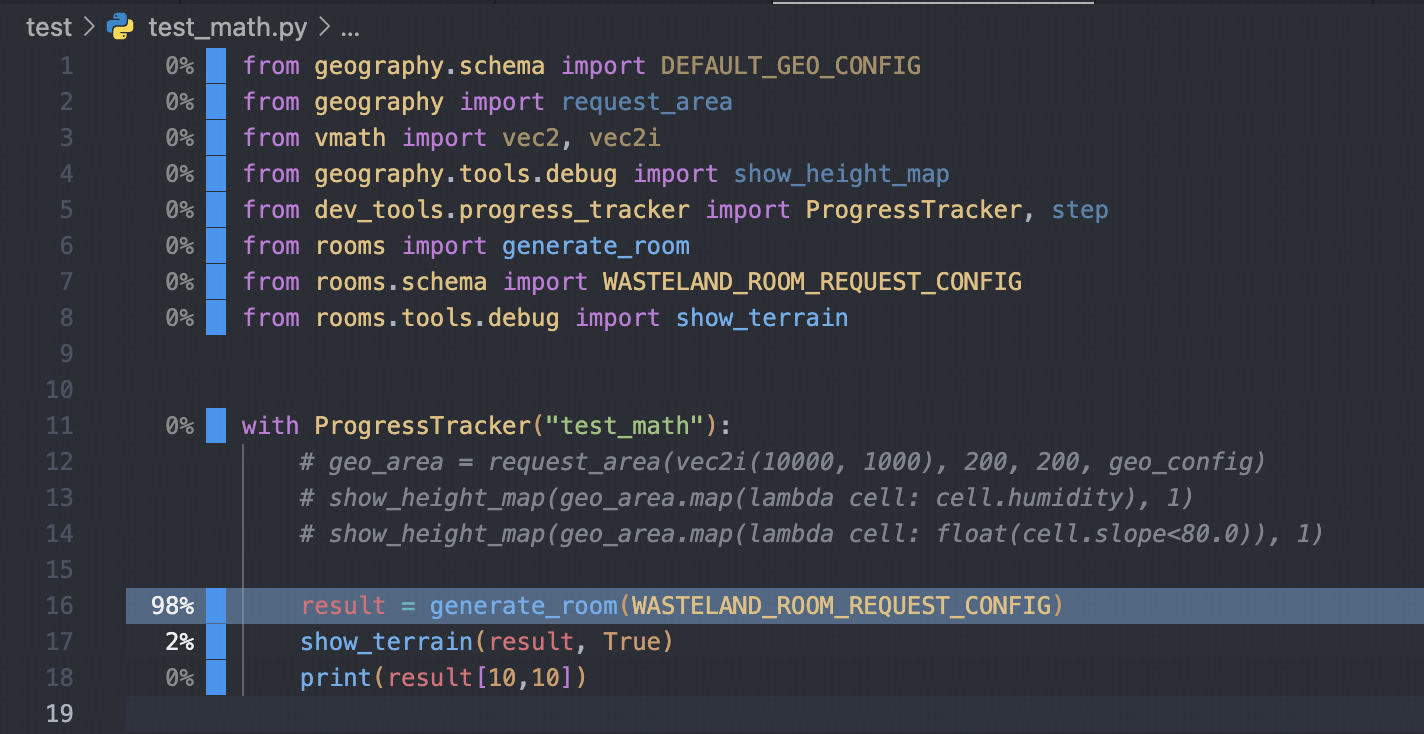Click the 0% badge on the vmath import line

pyautogui.click(x=181, y=137)
